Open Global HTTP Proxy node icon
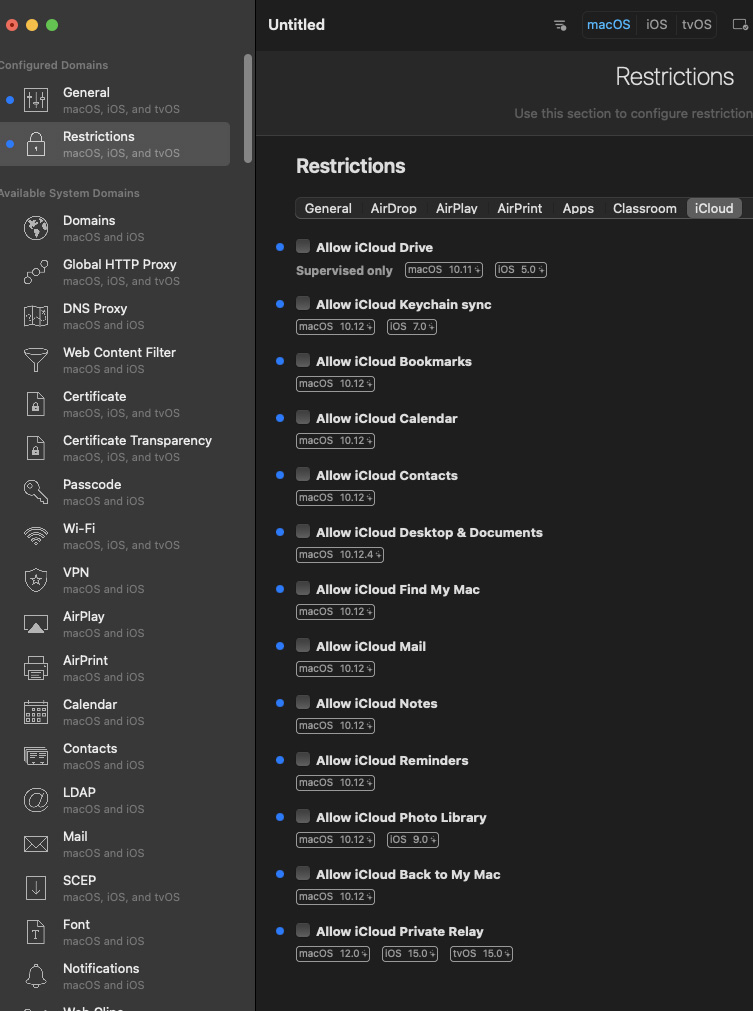This screenshot has height=1011, width=753. pos(36,272)
